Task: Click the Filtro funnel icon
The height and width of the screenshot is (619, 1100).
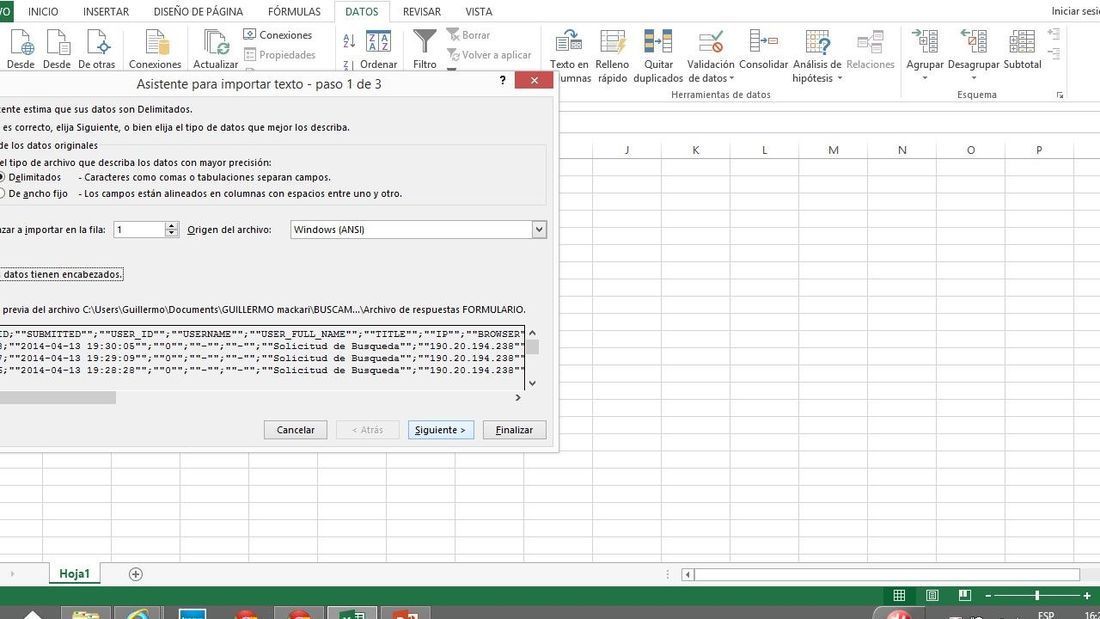Action: (x=424, y=41)
